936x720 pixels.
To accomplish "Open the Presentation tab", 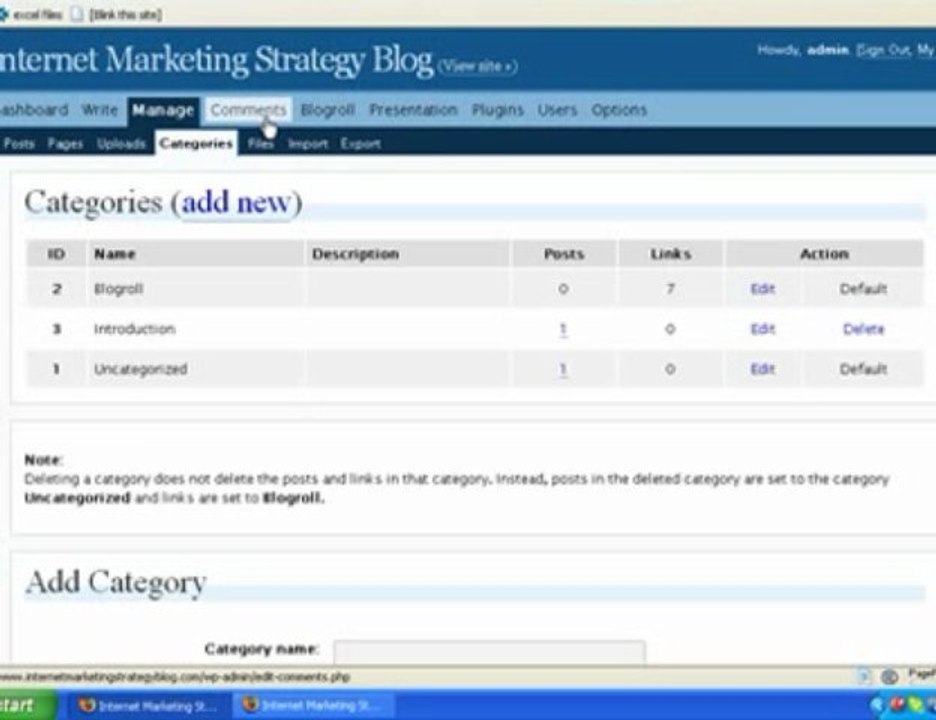I will [x=413, y=110].
